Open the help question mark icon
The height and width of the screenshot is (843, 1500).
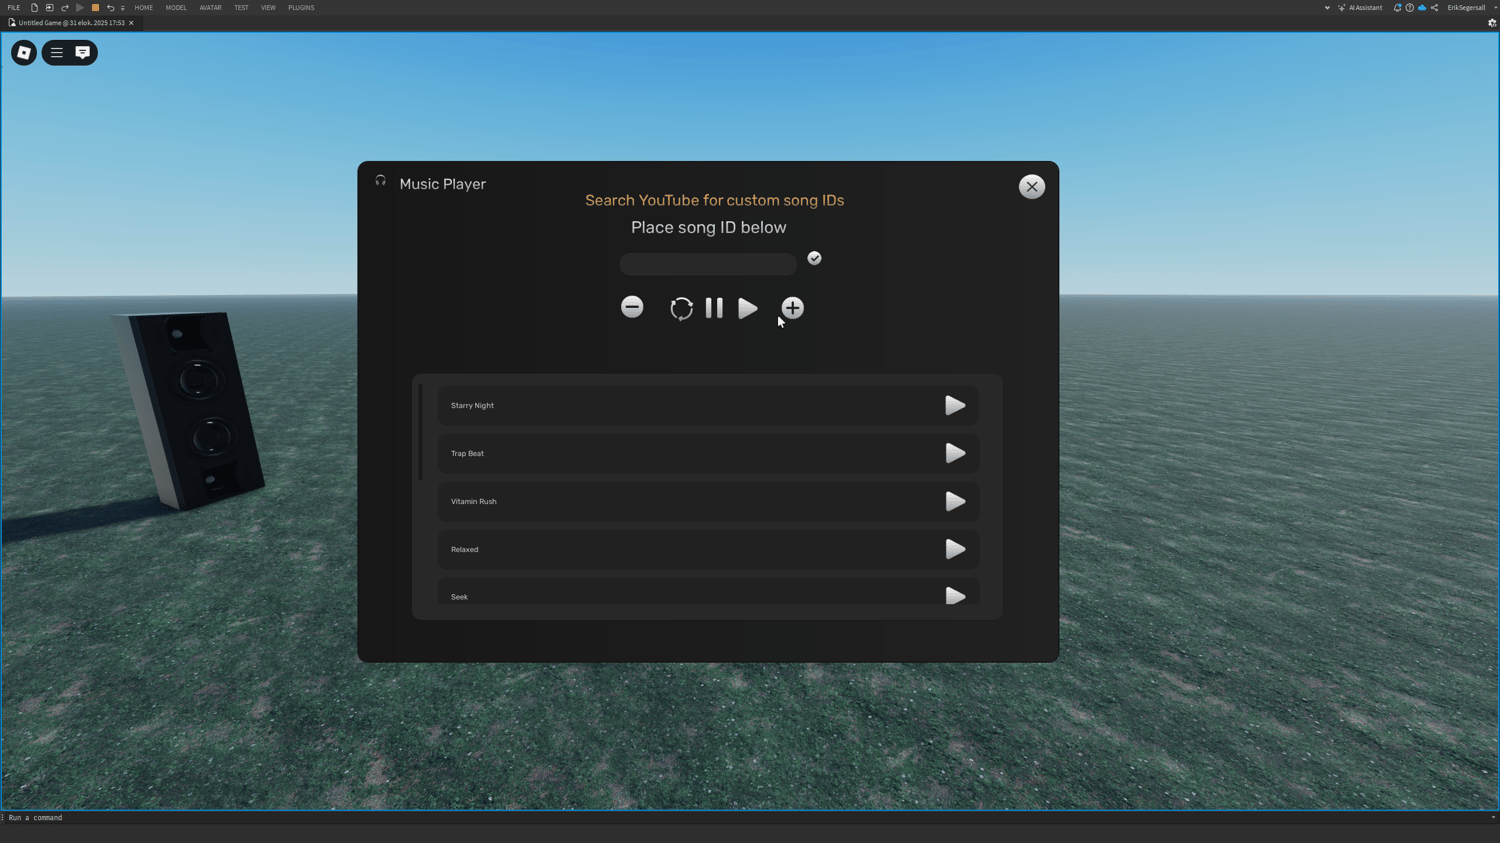point(1409,8)
